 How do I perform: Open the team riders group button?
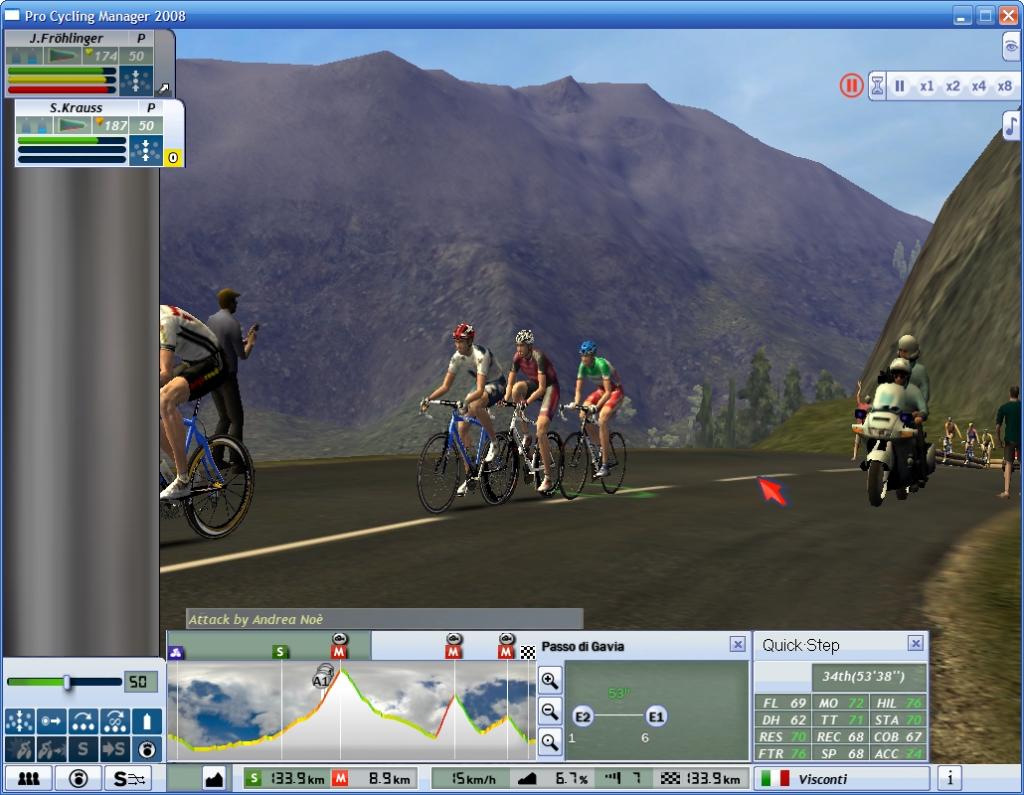(26, 778)
